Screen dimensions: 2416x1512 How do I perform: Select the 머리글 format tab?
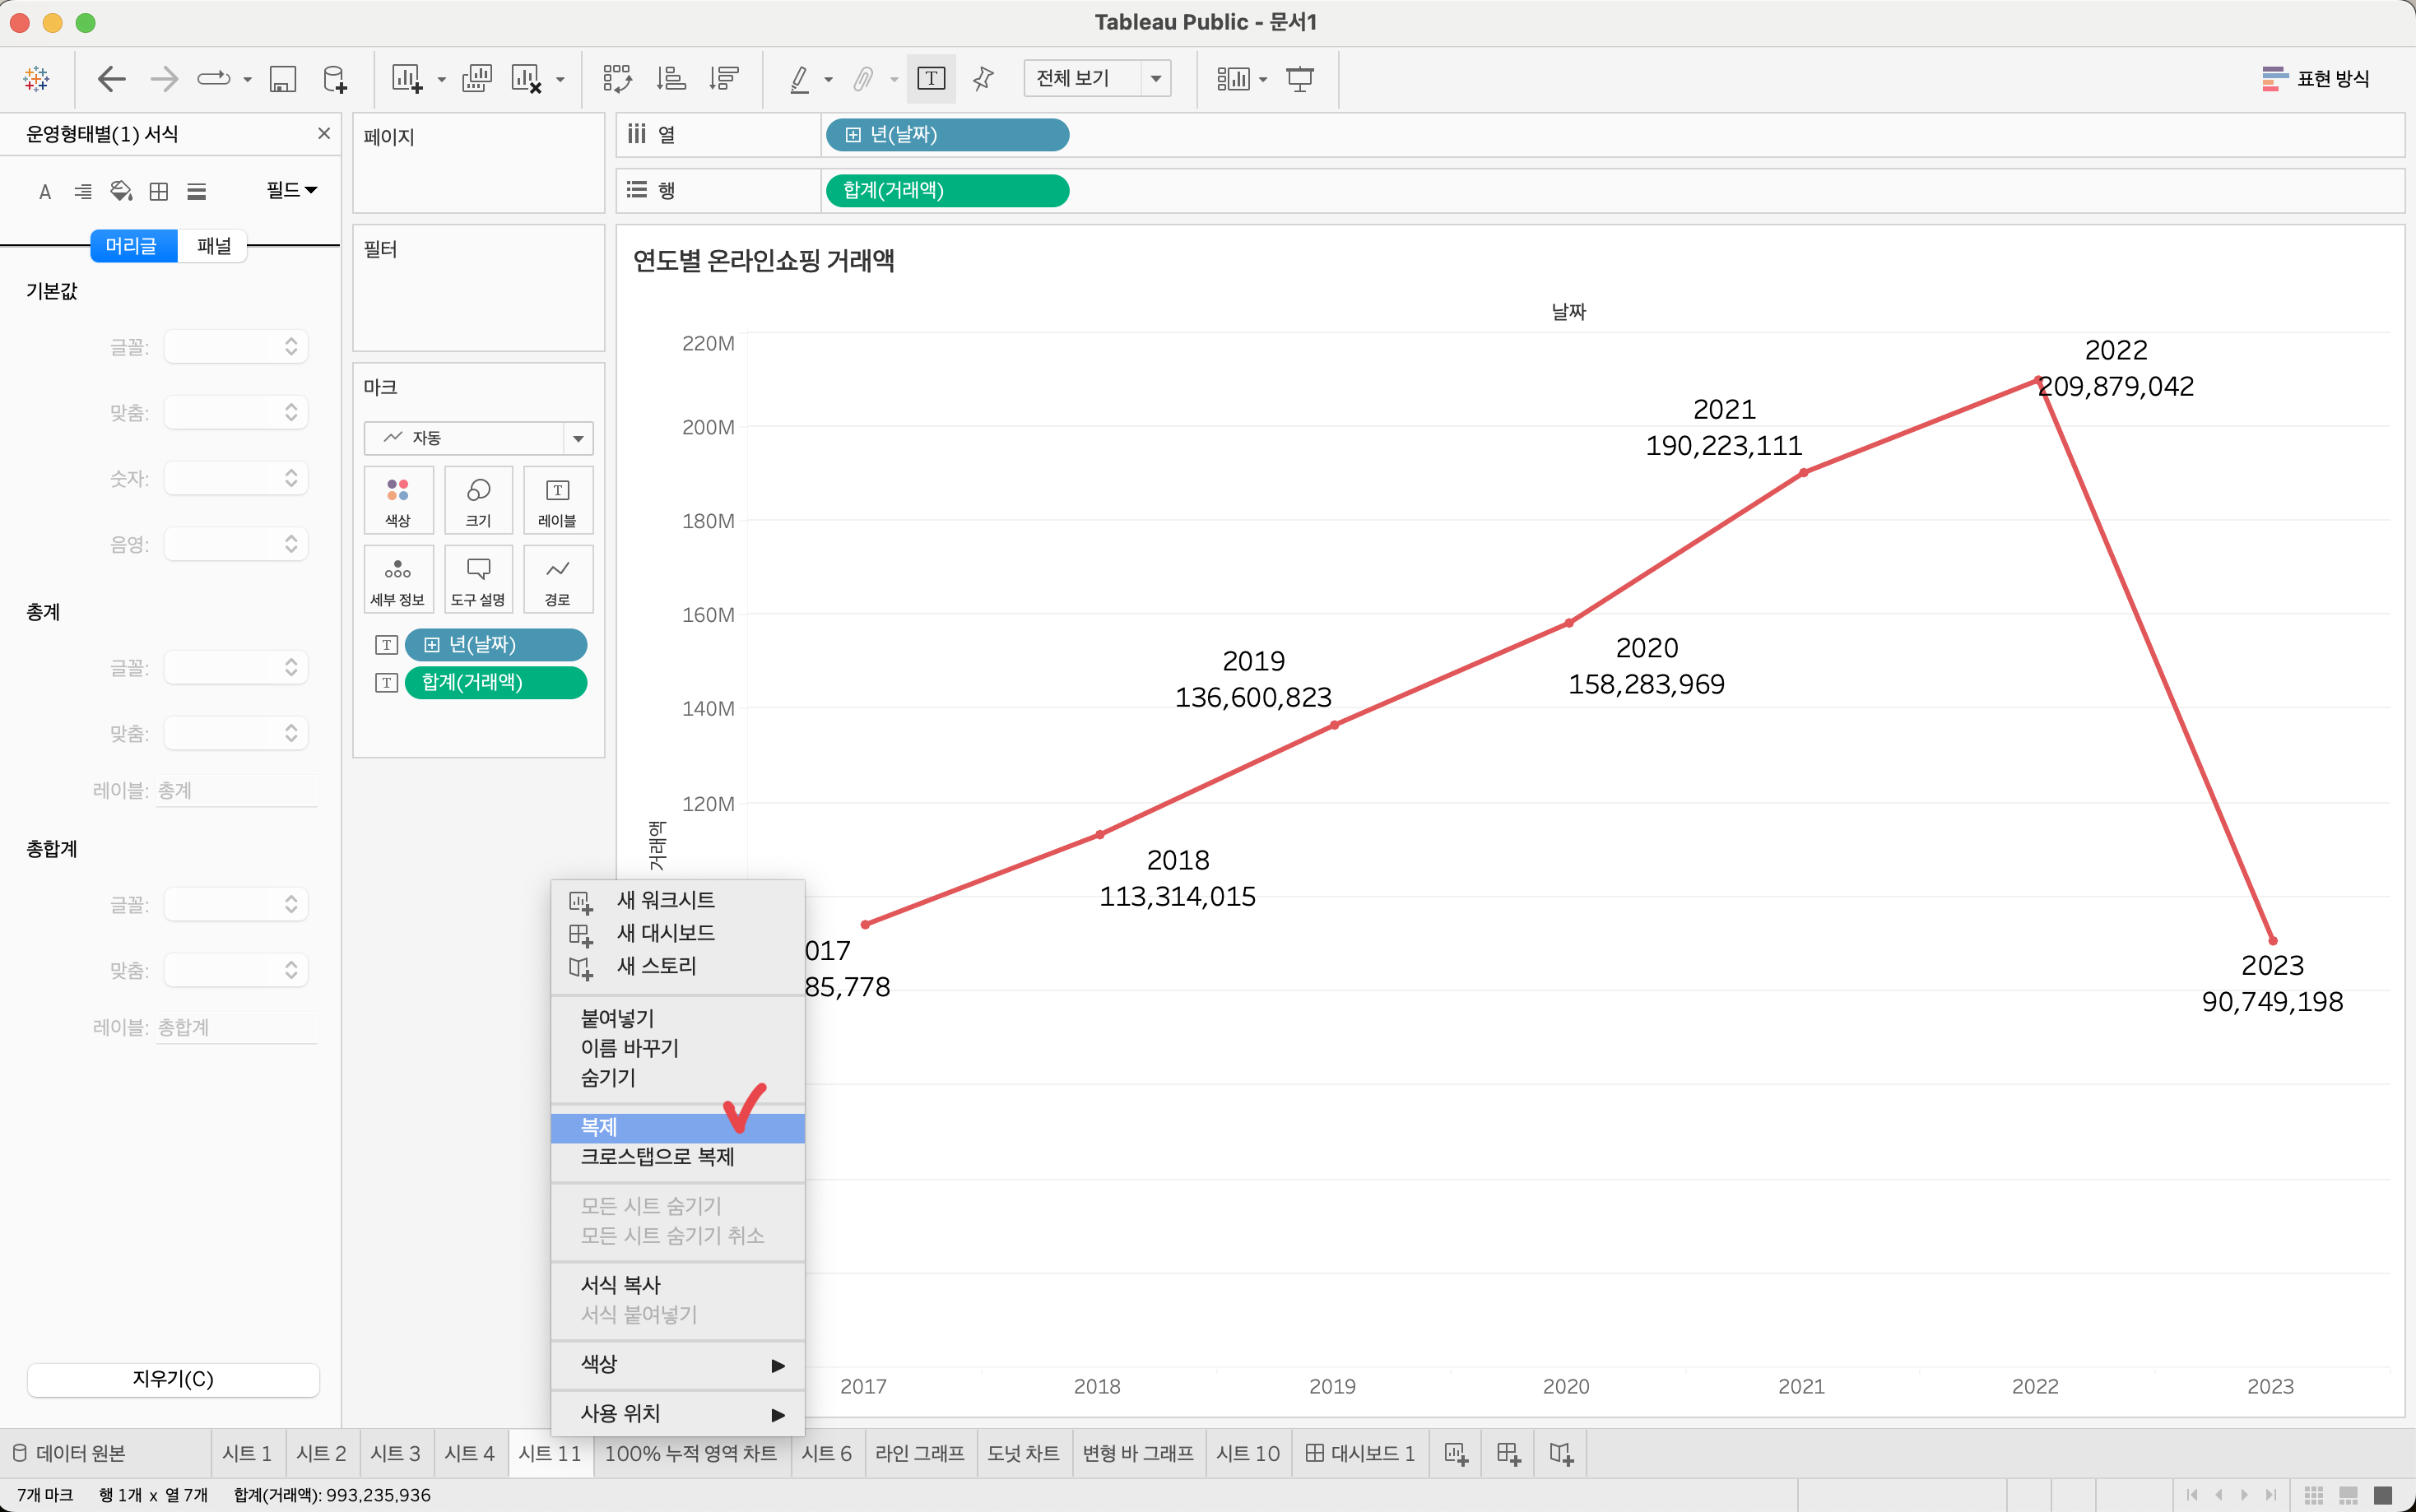pyautogui.click(x=132, y=246)
